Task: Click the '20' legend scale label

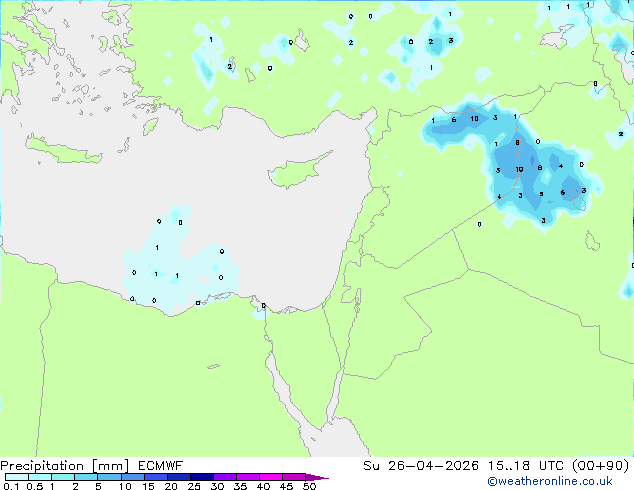Action: click(171, 486)
